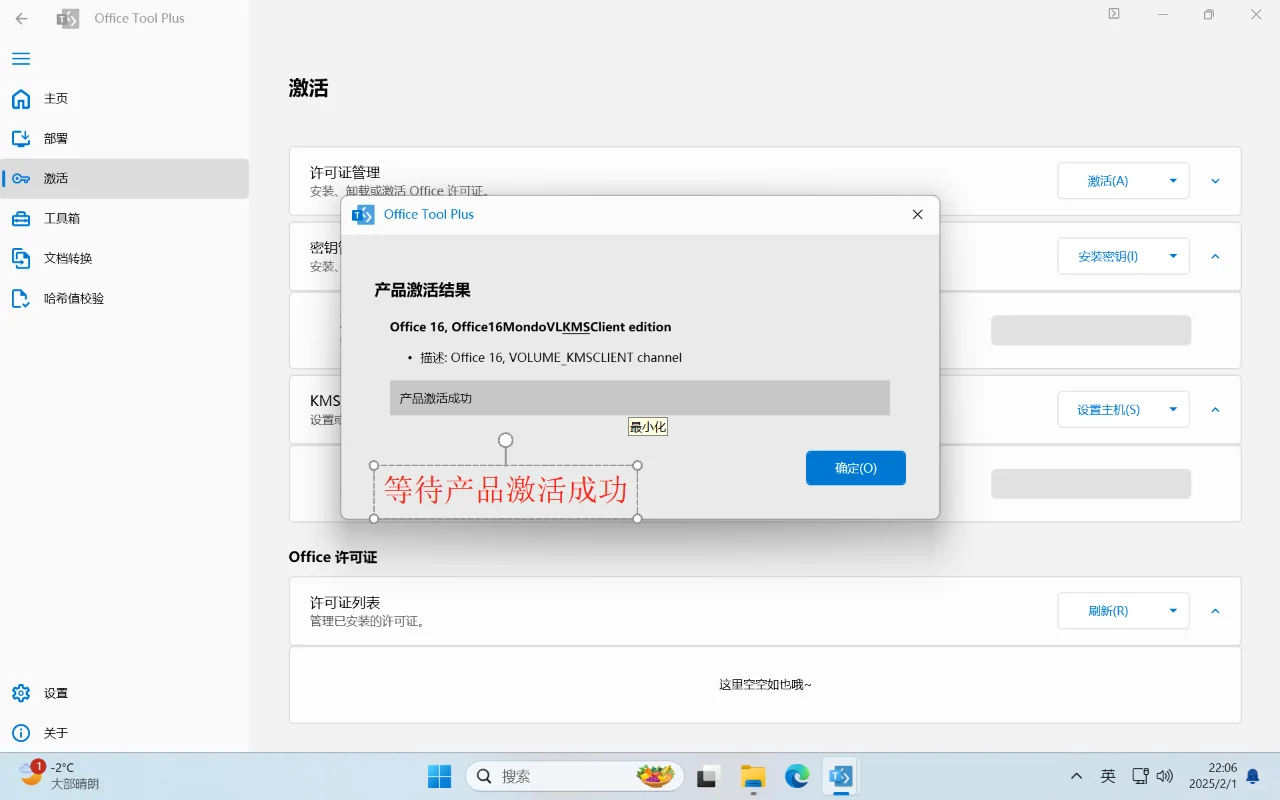Open the 主页 home page in sidebar

tap(55, 98)
